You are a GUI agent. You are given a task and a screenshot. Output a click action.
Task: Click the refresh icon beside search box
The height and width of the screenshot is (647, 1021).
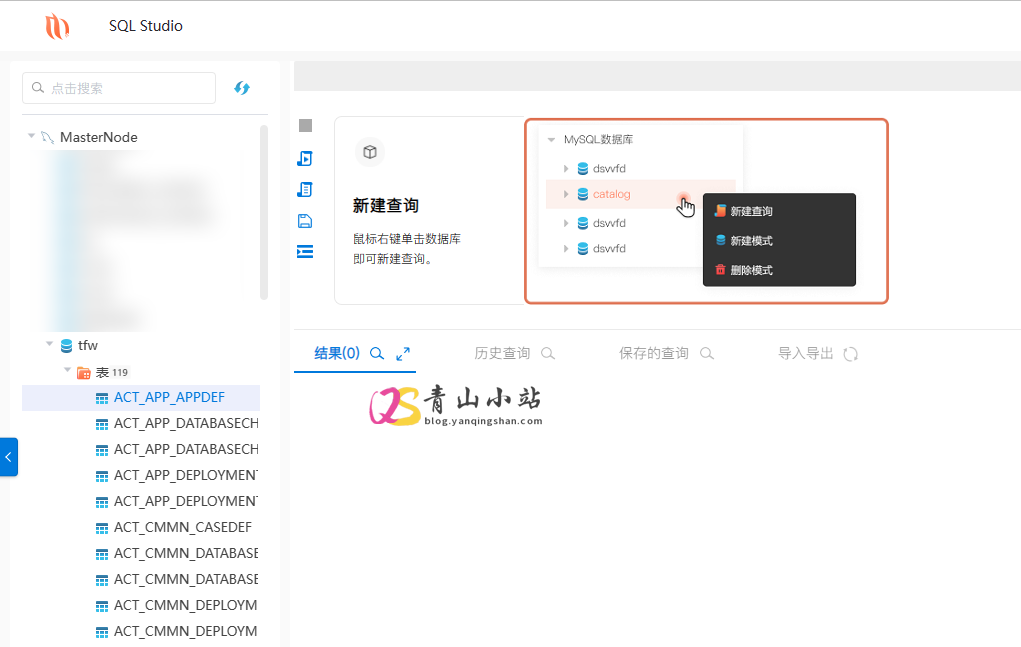242,88
